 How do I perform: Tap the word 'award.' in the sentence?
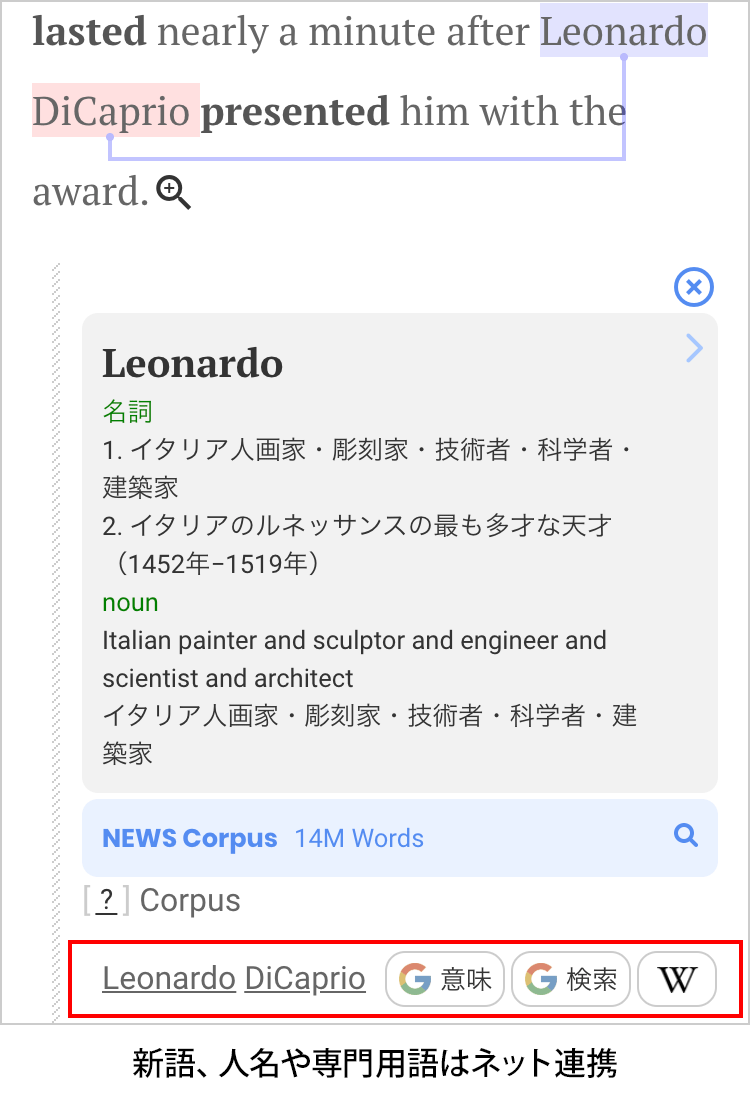(91, 192)
